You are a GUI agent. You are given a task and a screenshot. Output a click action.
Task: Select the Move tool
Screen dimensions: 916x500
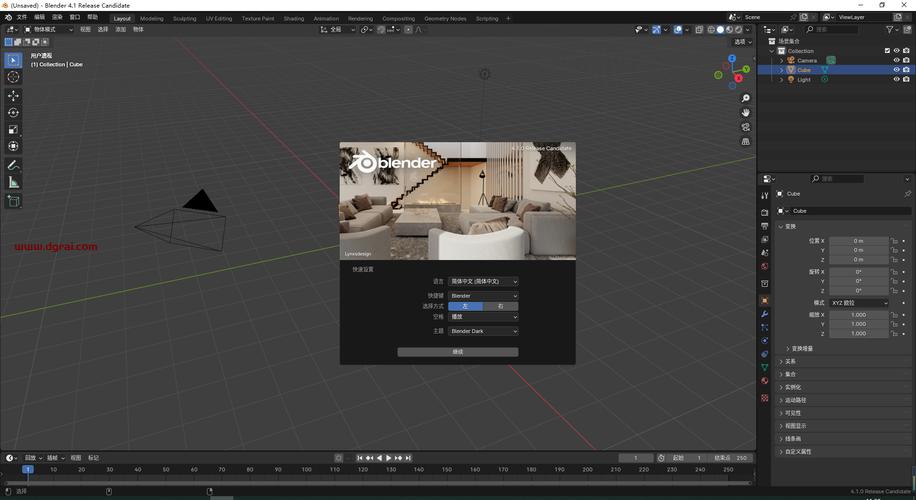click(x=13, y=95)
